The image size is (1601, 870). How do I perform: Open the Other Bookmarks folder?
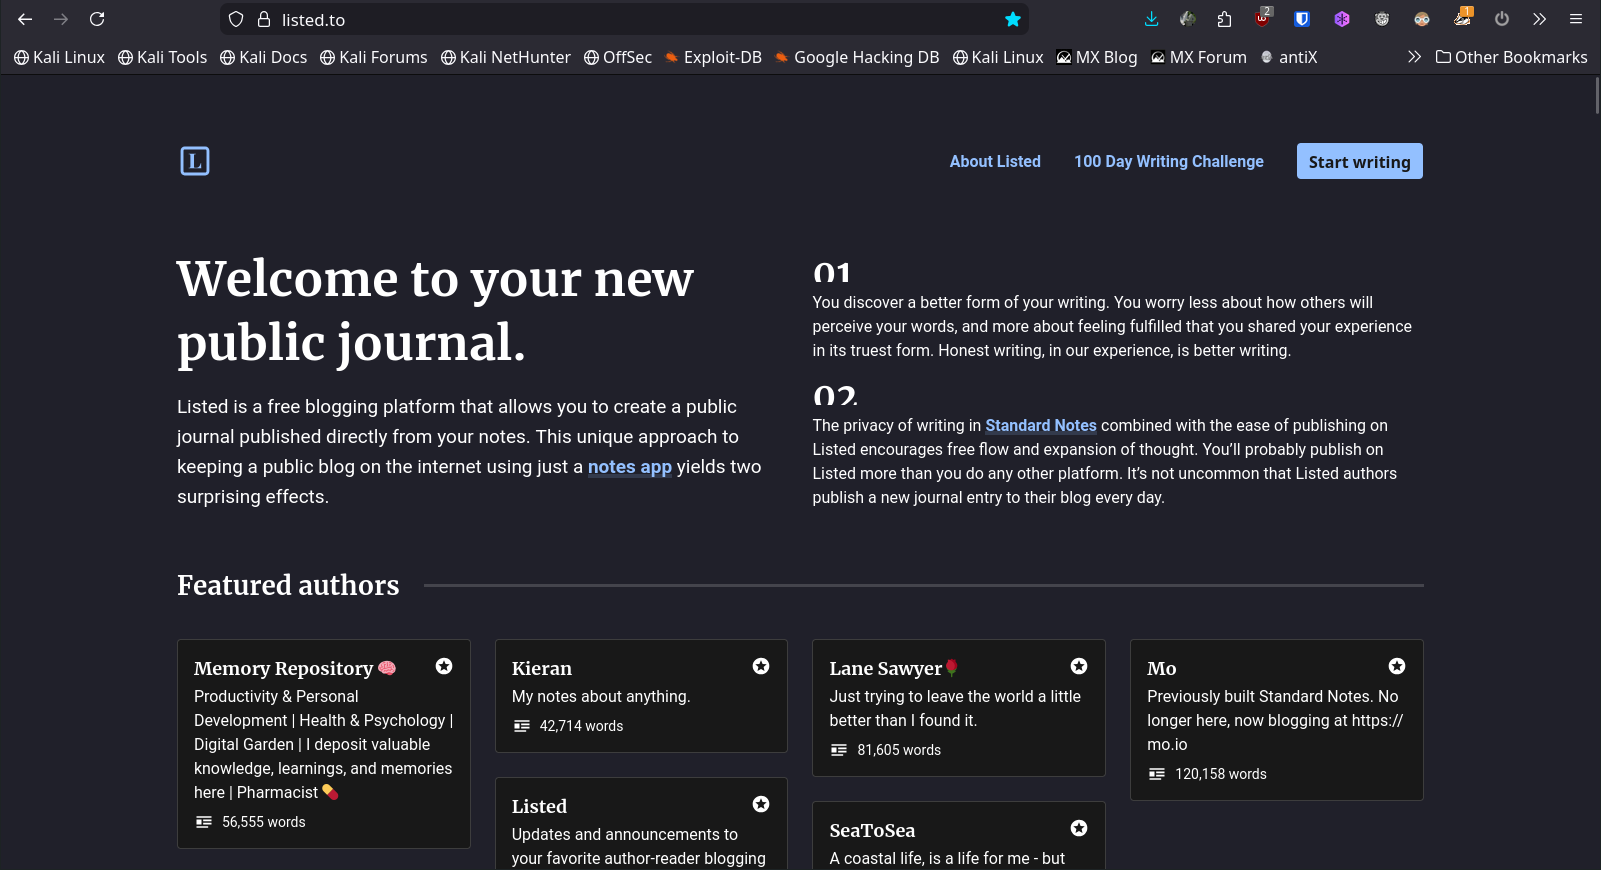pyautogui.click(x=1511, y=57)
